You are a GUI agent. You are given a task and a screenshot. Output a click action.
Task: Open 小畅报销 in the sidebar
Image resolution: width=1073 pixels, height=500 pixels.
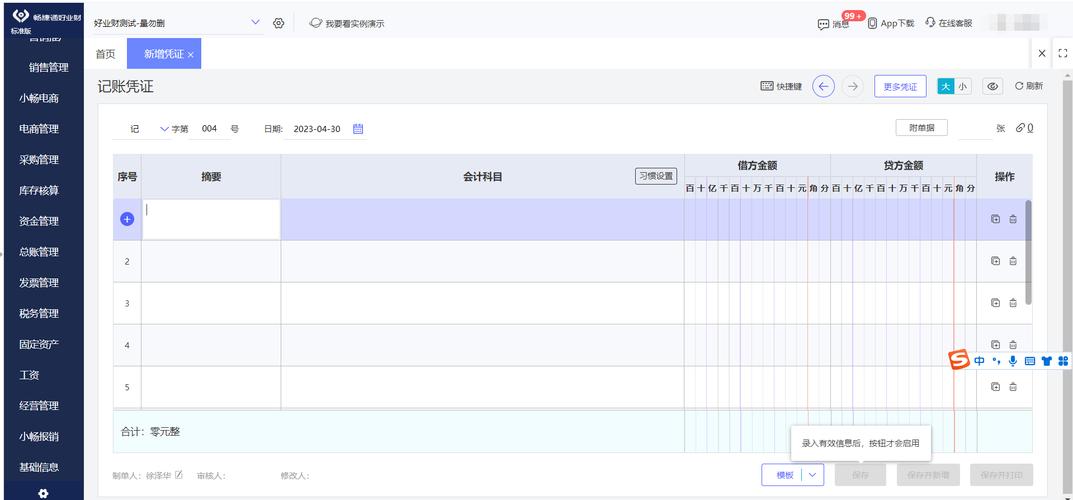(x=39, y=437)
